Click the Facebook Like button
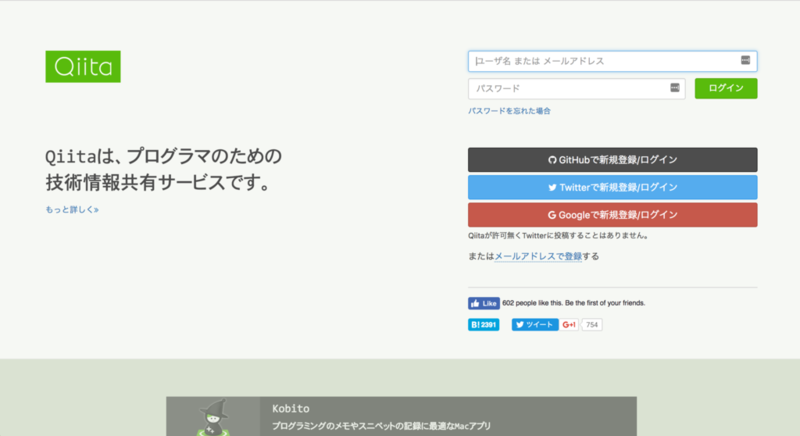 coord(484,303)
